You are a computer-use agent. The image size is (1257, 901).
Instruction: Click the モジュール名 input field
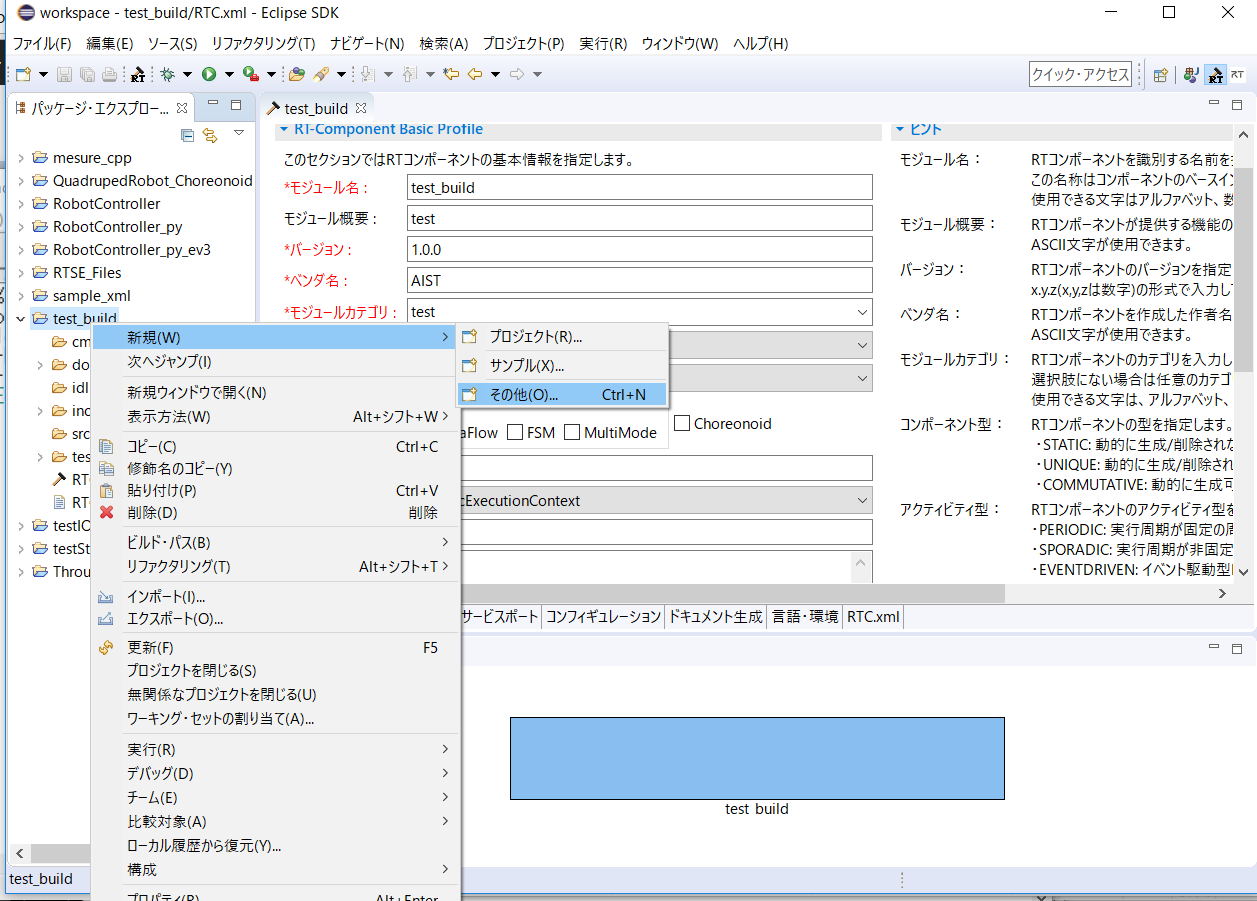coord(640,187)
